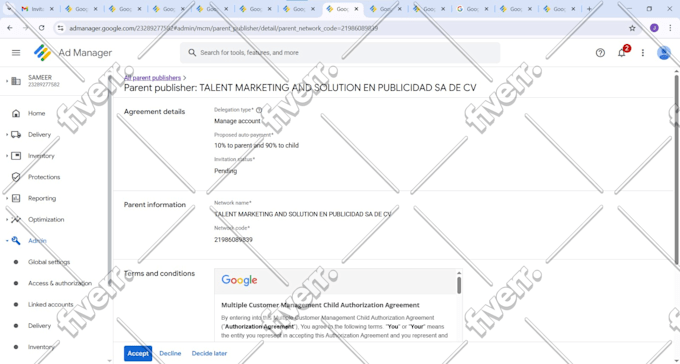Viewport: 680px width, 364px height.
Task: Open notifications bell with 2 alerts
Action: [622, 52]
